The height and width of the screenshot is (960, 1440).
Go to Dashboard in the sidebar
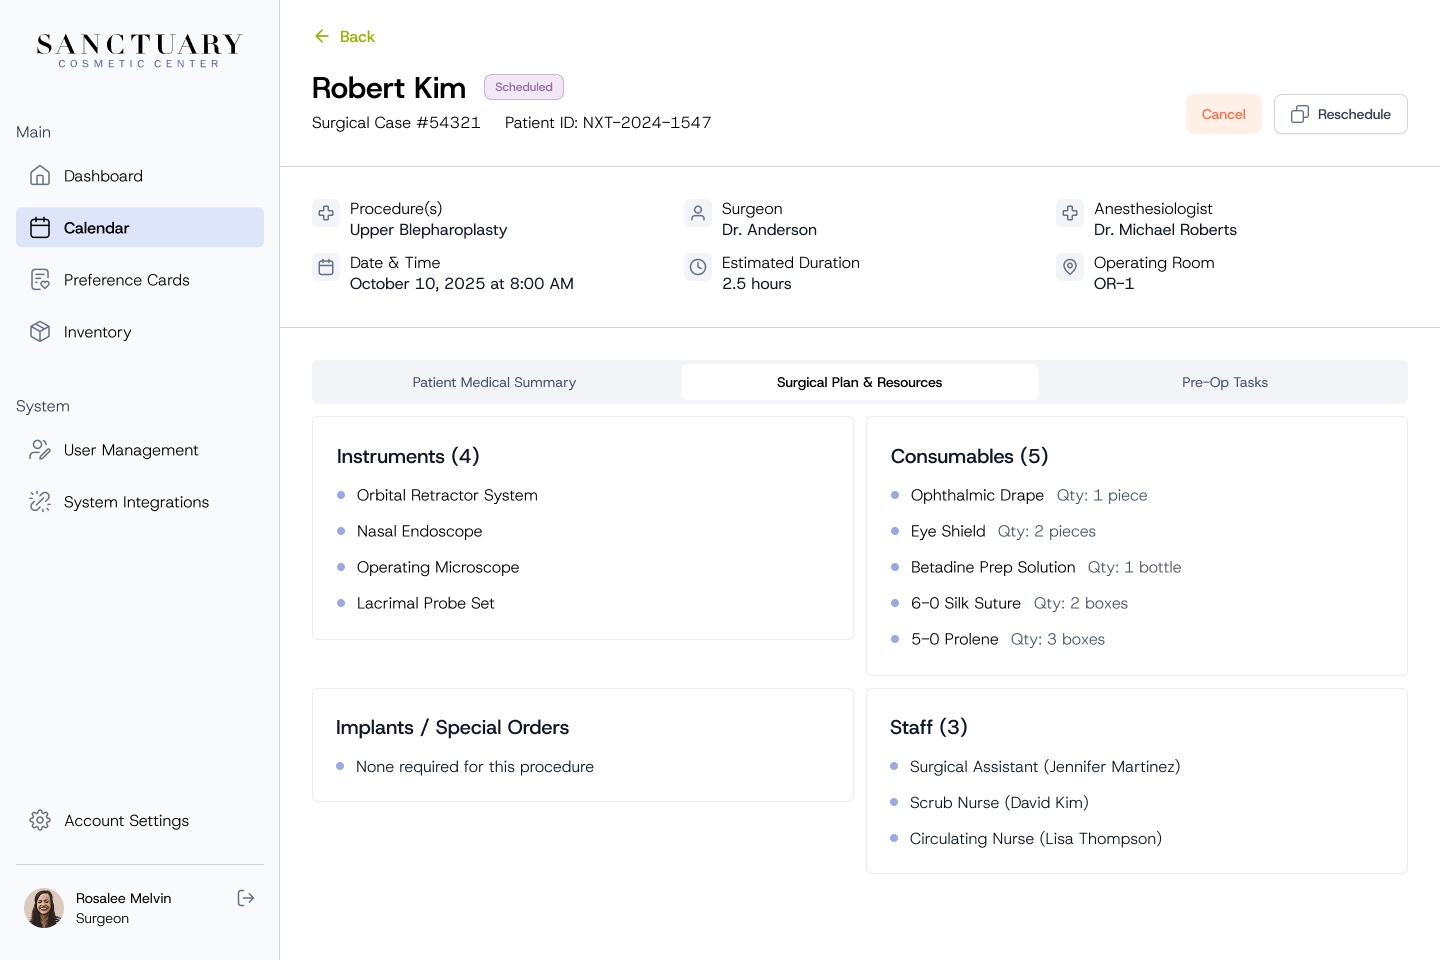coord(140,176)
